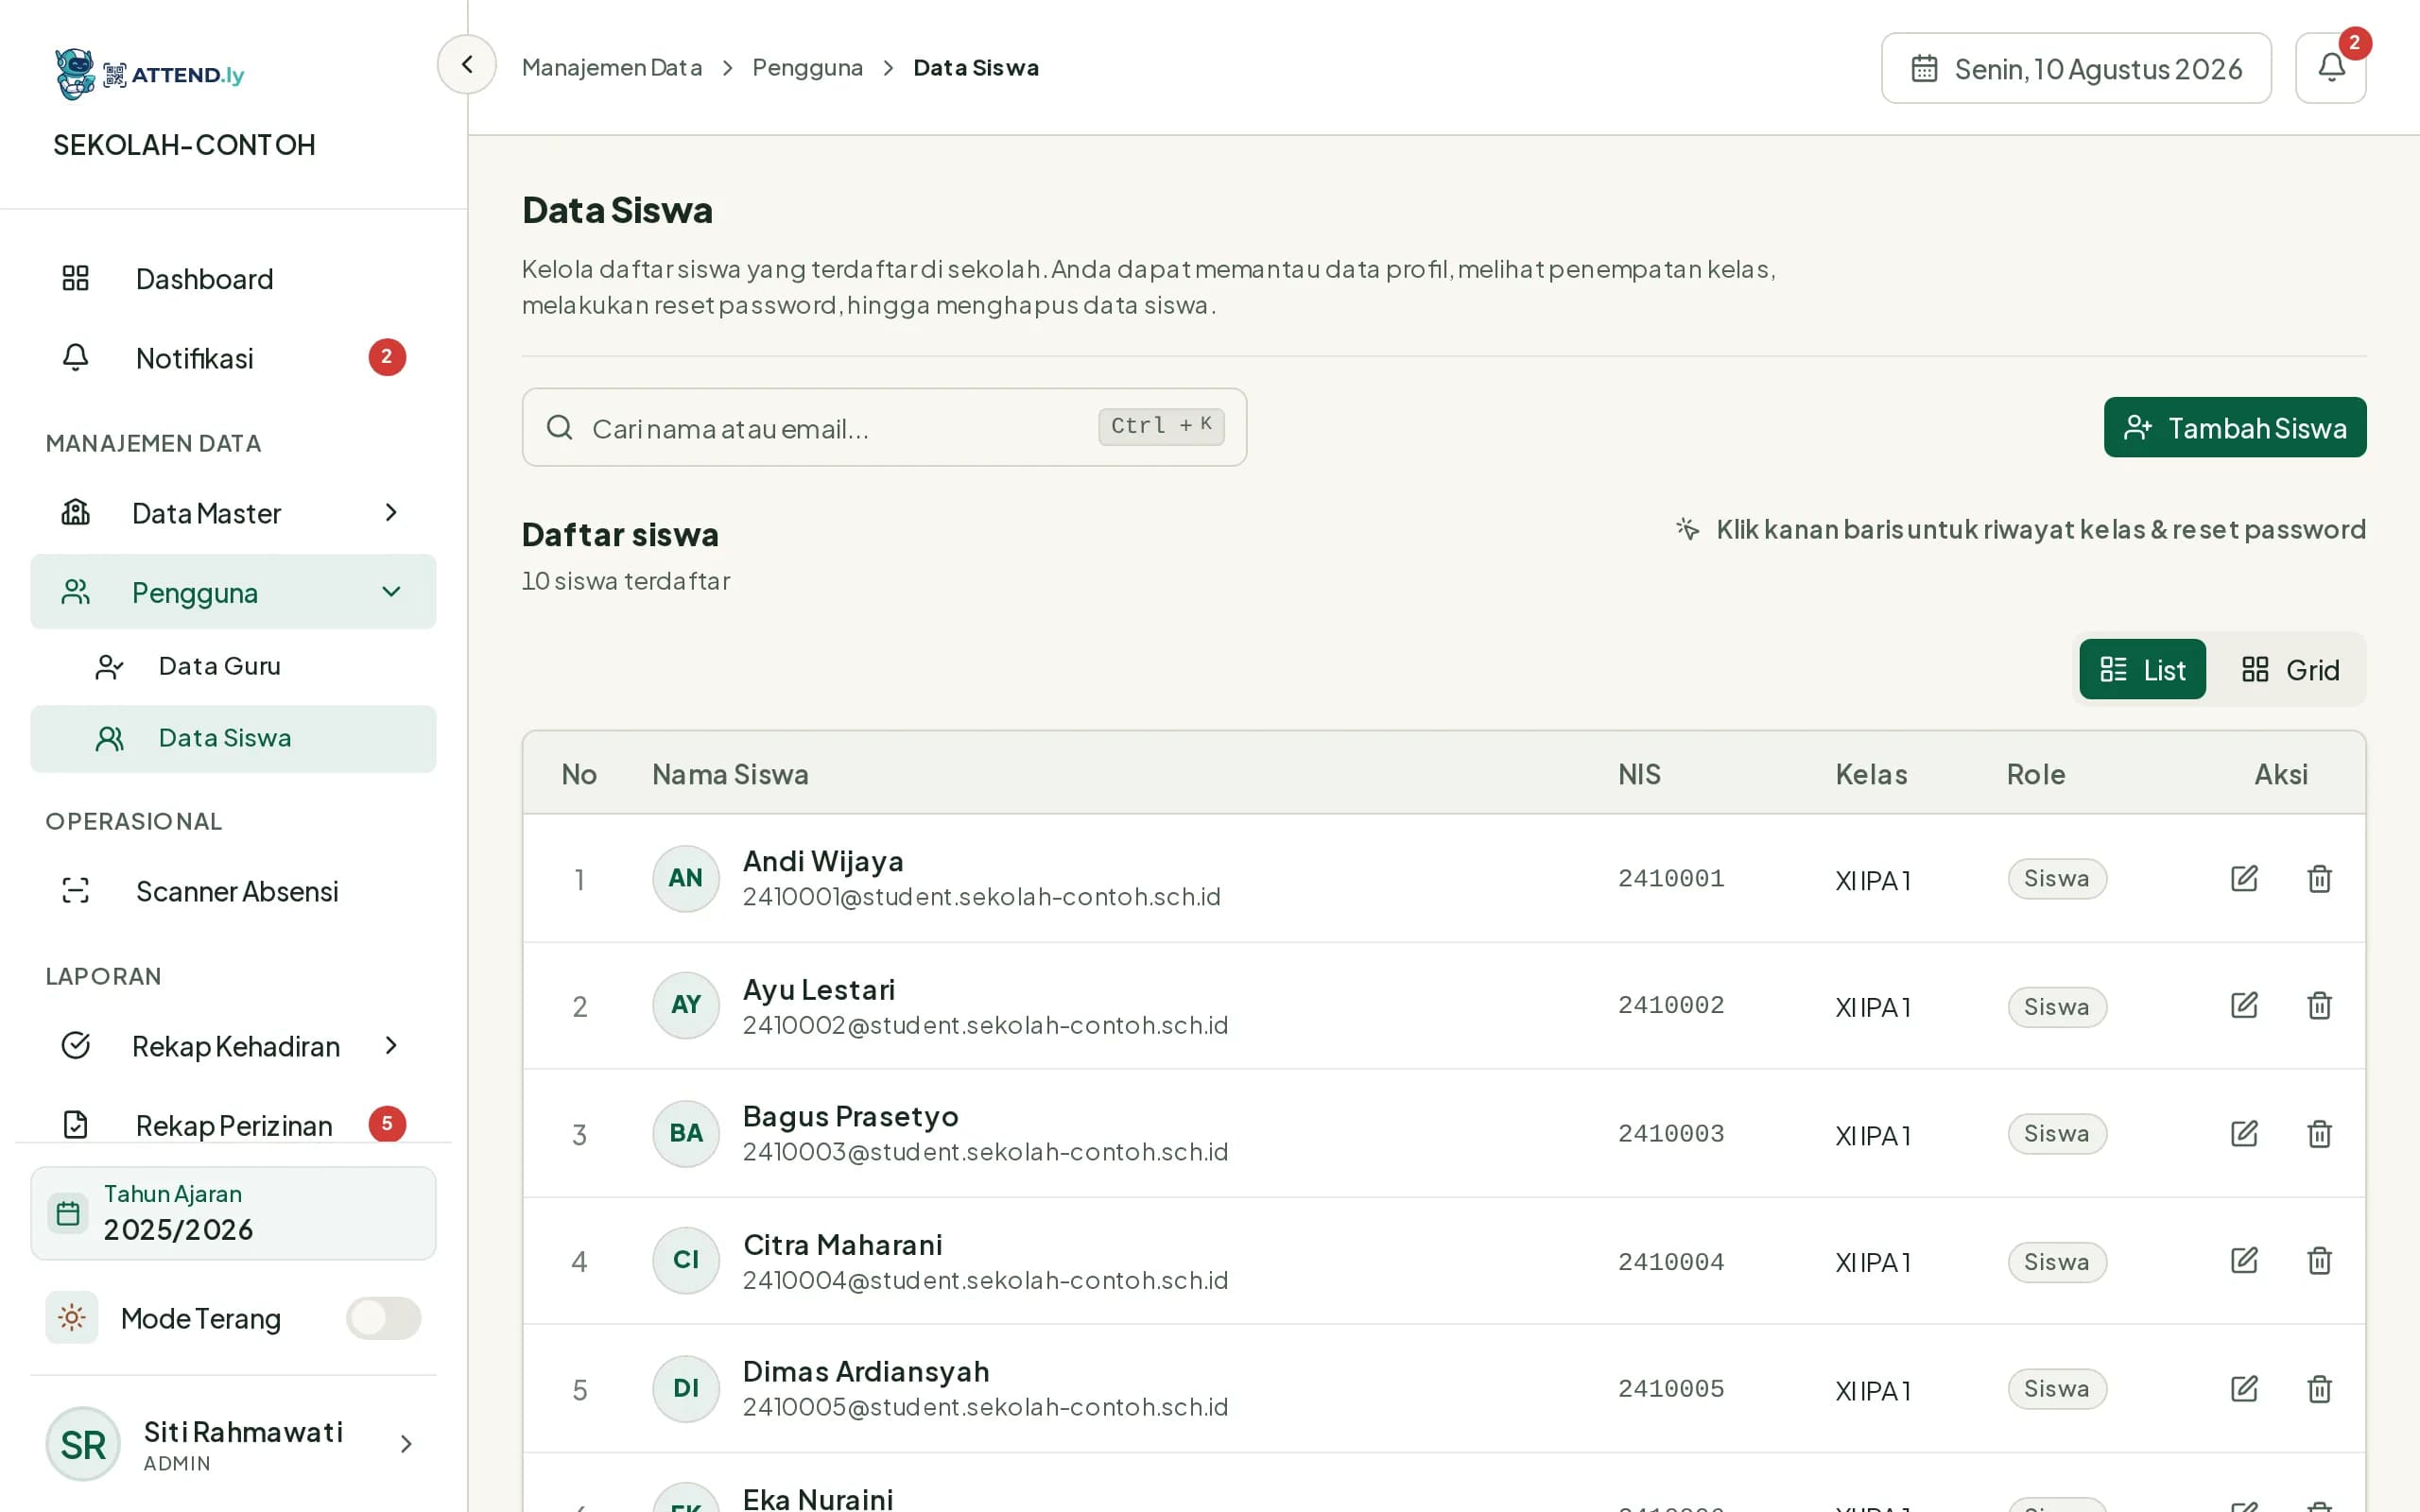Click the ATTEND.ly logo
Screen dimensions: 2420x1512
[150, 74]
